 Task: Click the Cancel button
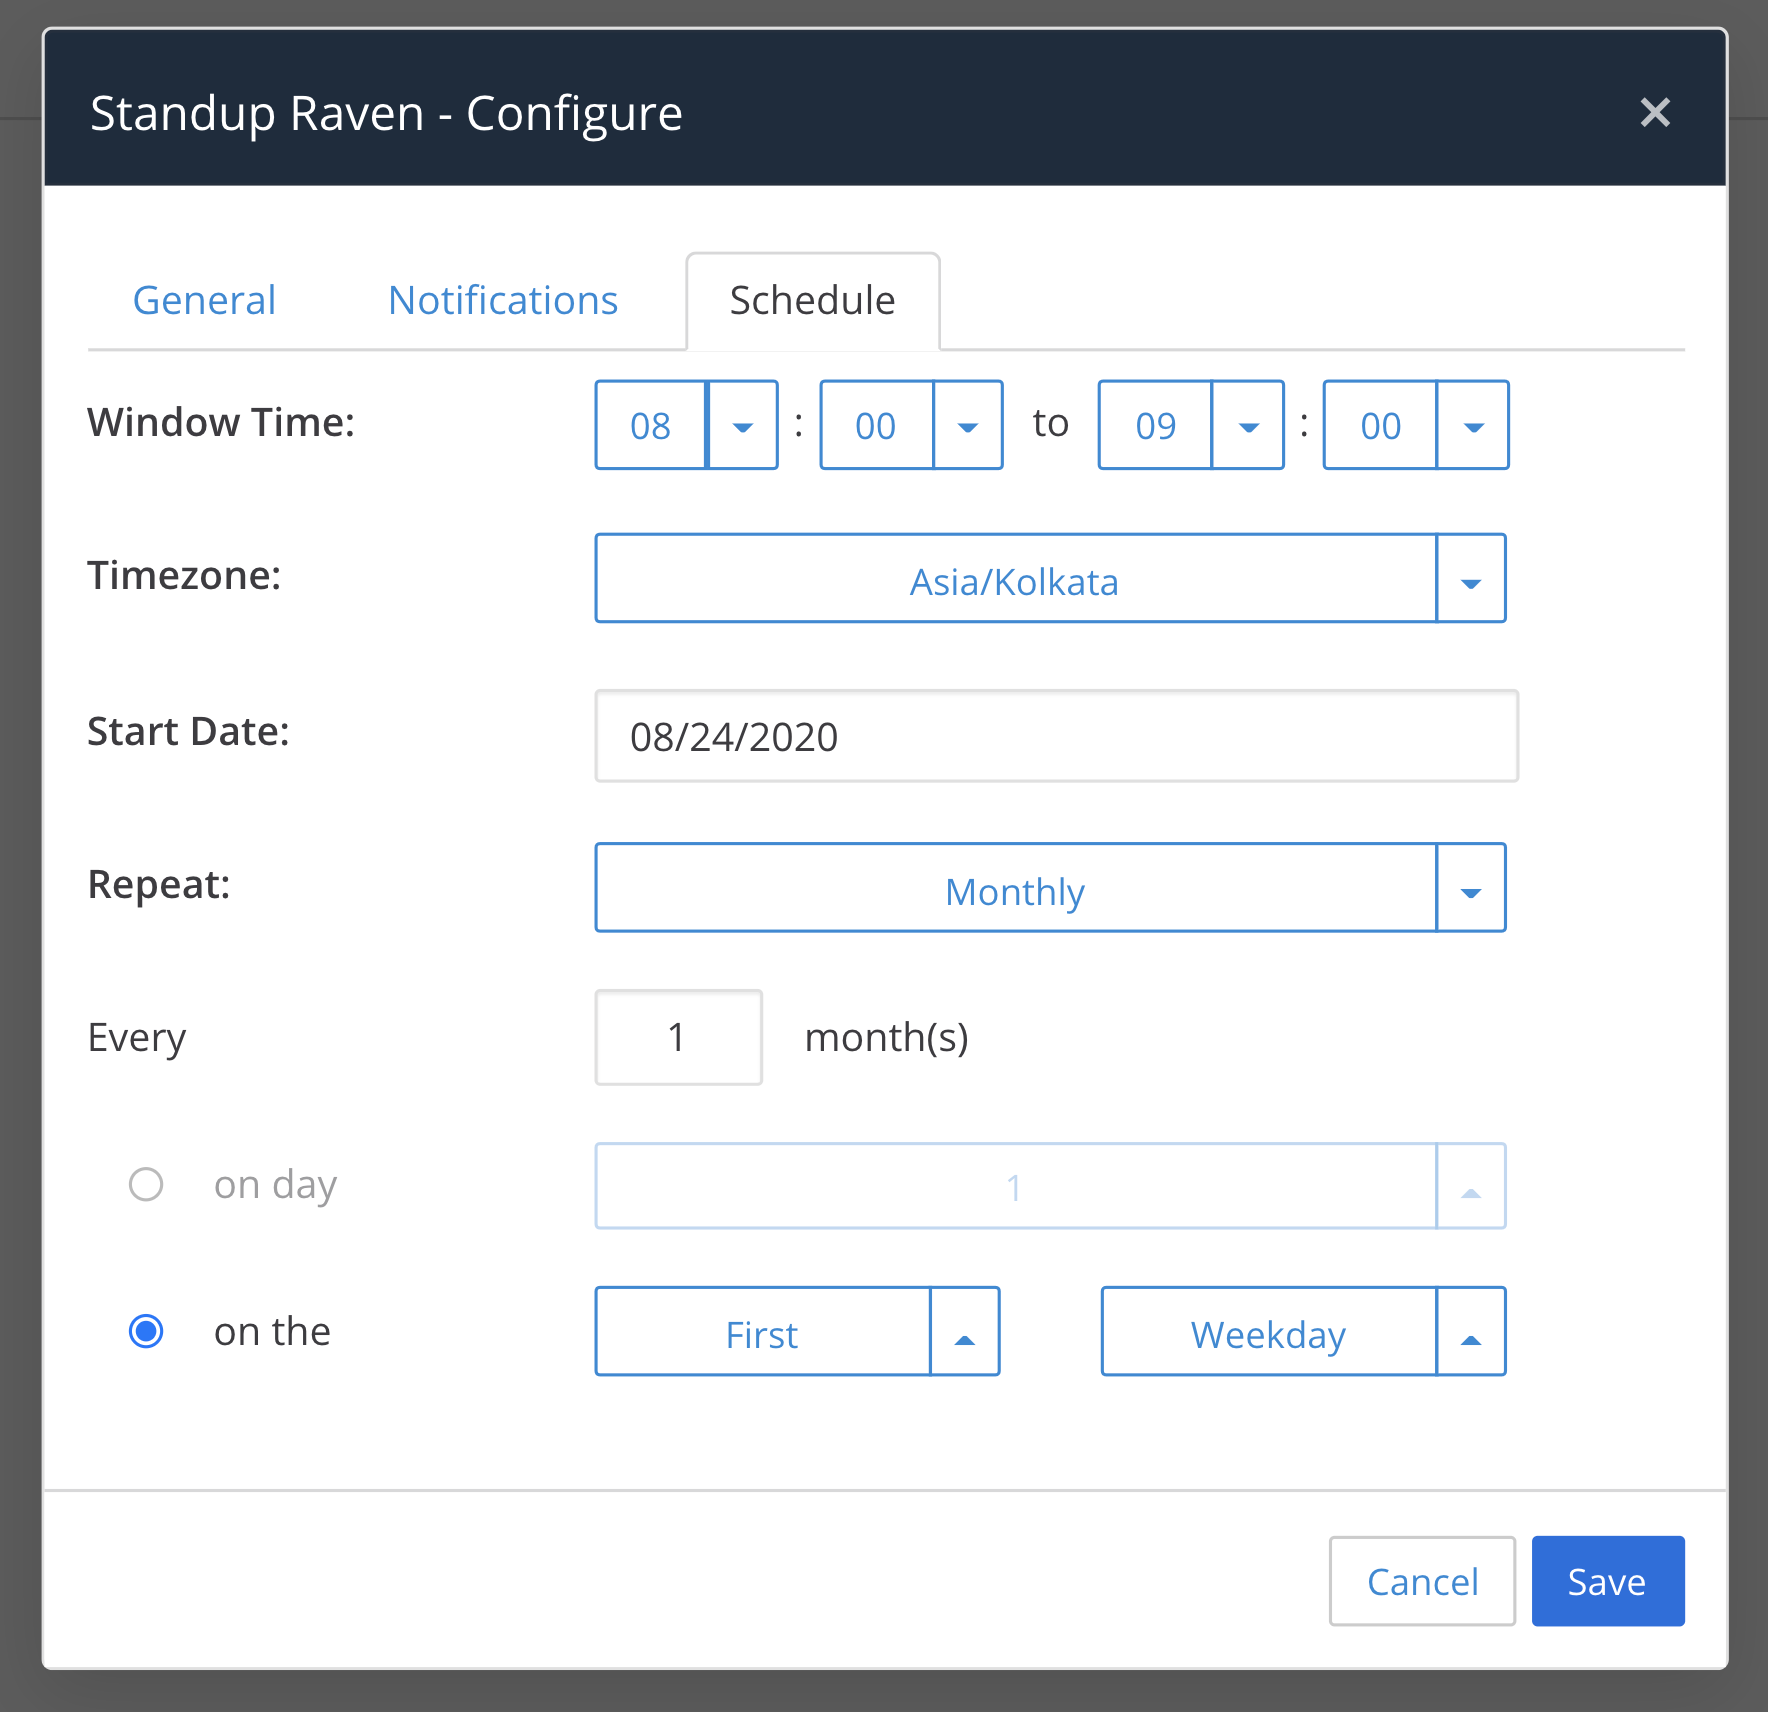pyautogui.click(x=1421, y=1581)
